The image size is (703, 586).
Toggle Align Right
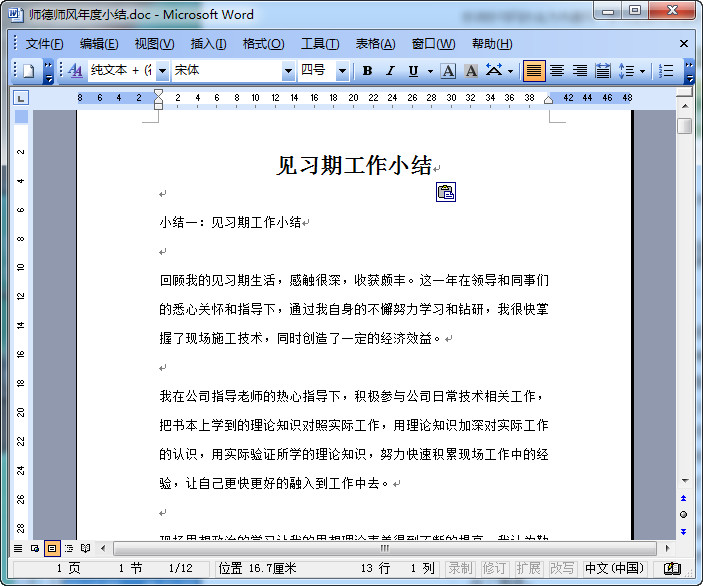tap(580, 71)
